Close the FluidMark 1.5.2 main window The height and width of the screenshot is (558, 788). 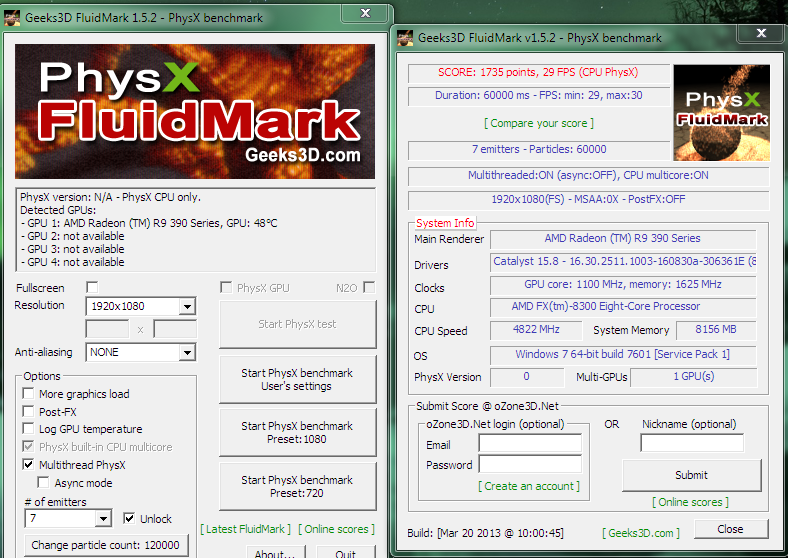pyautogui.click(x=366, y=13)
